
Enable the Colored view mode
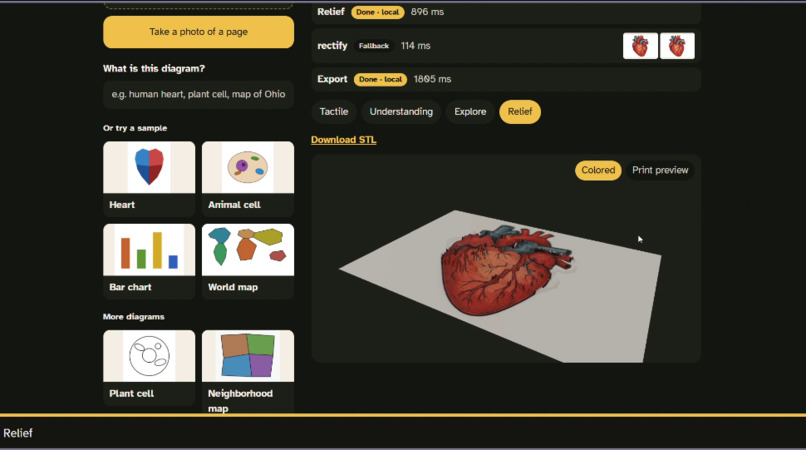[598, 170]
